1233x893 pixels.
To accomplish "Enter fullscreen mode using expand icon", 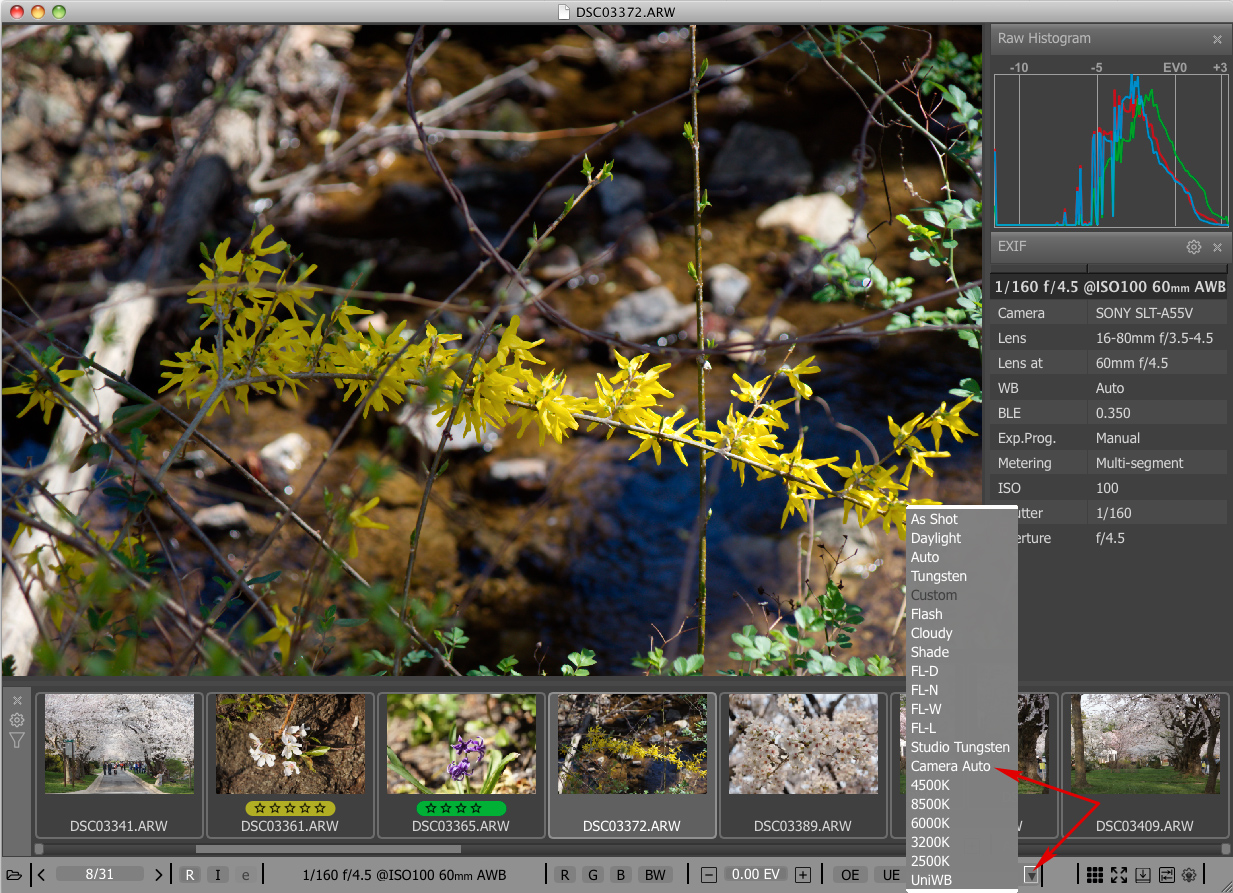I will (x=1119, y=875).
